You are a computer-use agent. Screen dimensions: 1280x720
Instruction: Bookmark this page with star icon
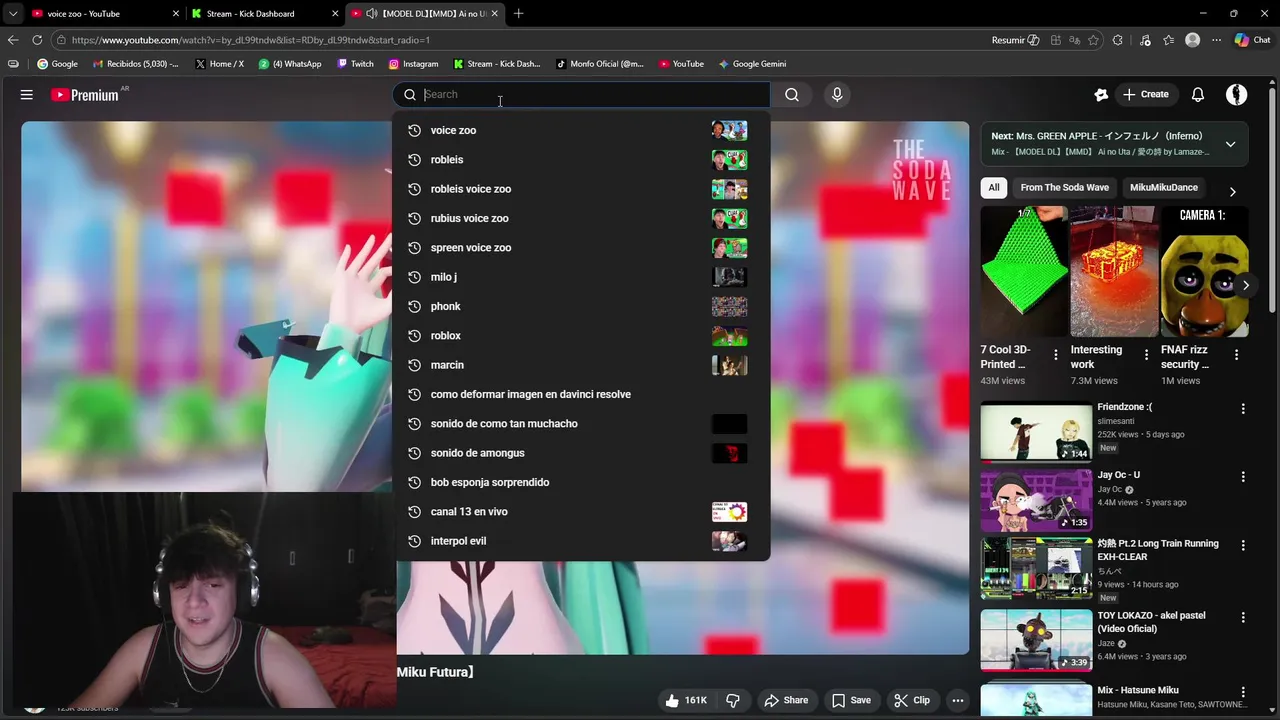(1093, 40)
